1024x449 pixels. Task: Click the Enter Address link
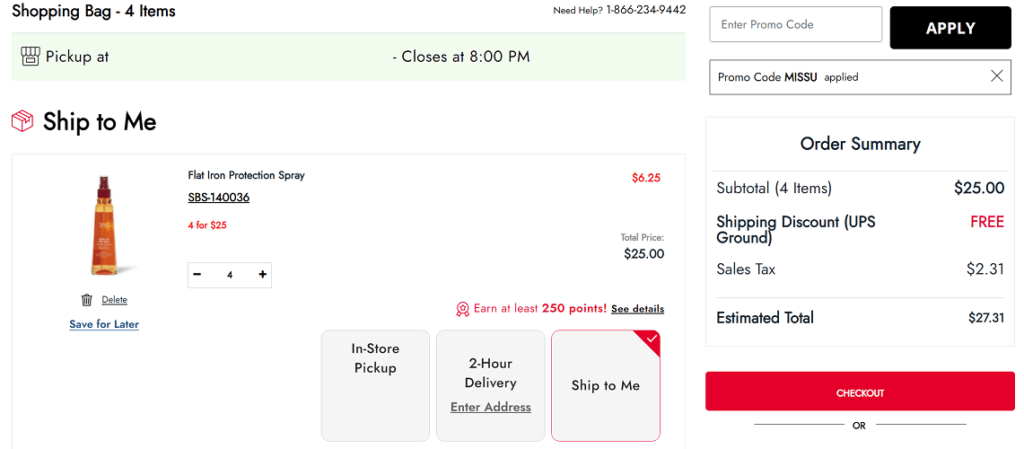(490, 407)
